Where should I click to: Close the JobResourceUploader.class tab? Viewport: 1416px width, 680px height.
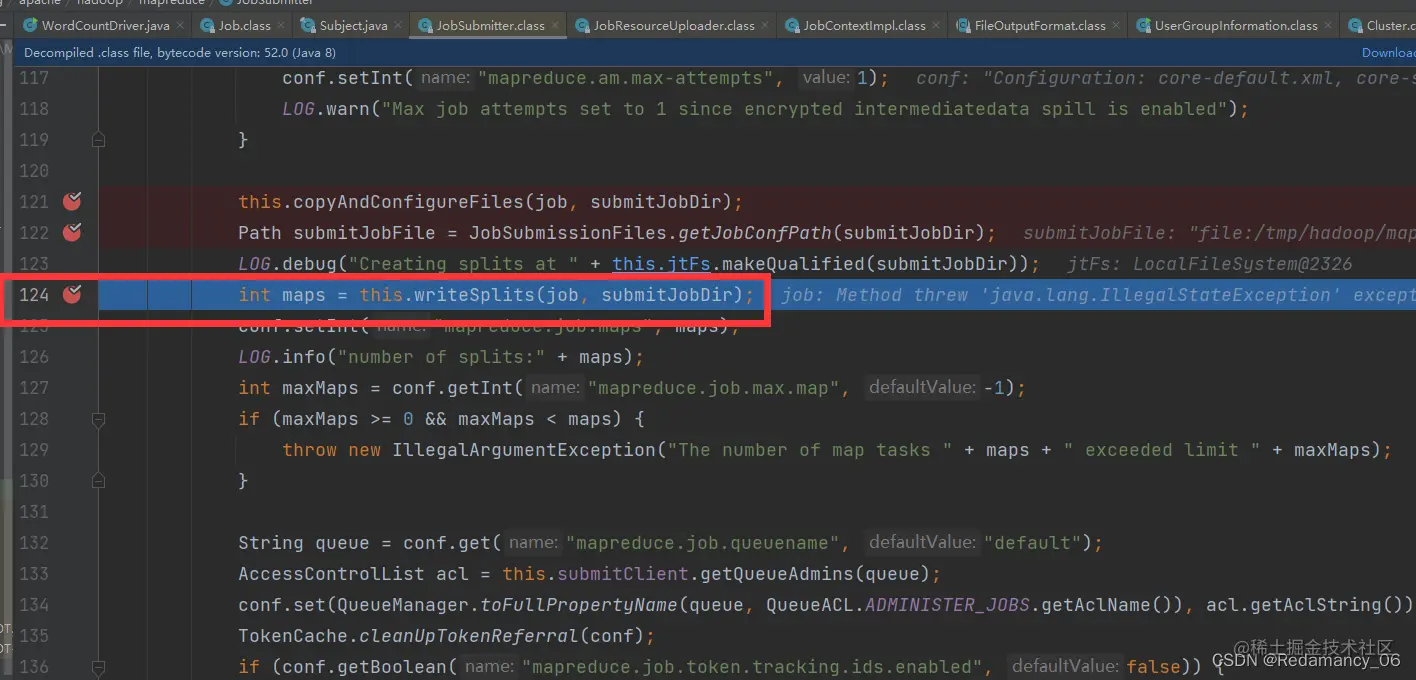click(763, 26)
